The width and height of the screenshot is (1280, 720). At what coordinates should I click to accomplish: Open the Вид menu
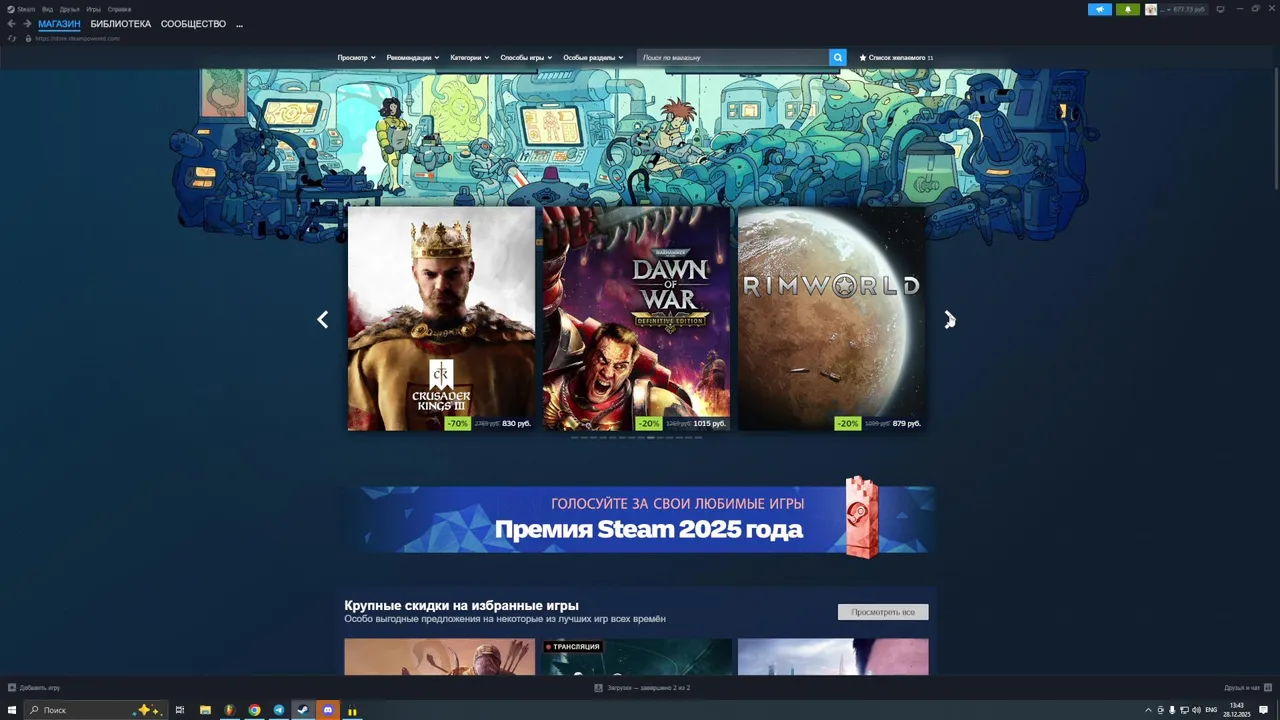click(47, 9)
